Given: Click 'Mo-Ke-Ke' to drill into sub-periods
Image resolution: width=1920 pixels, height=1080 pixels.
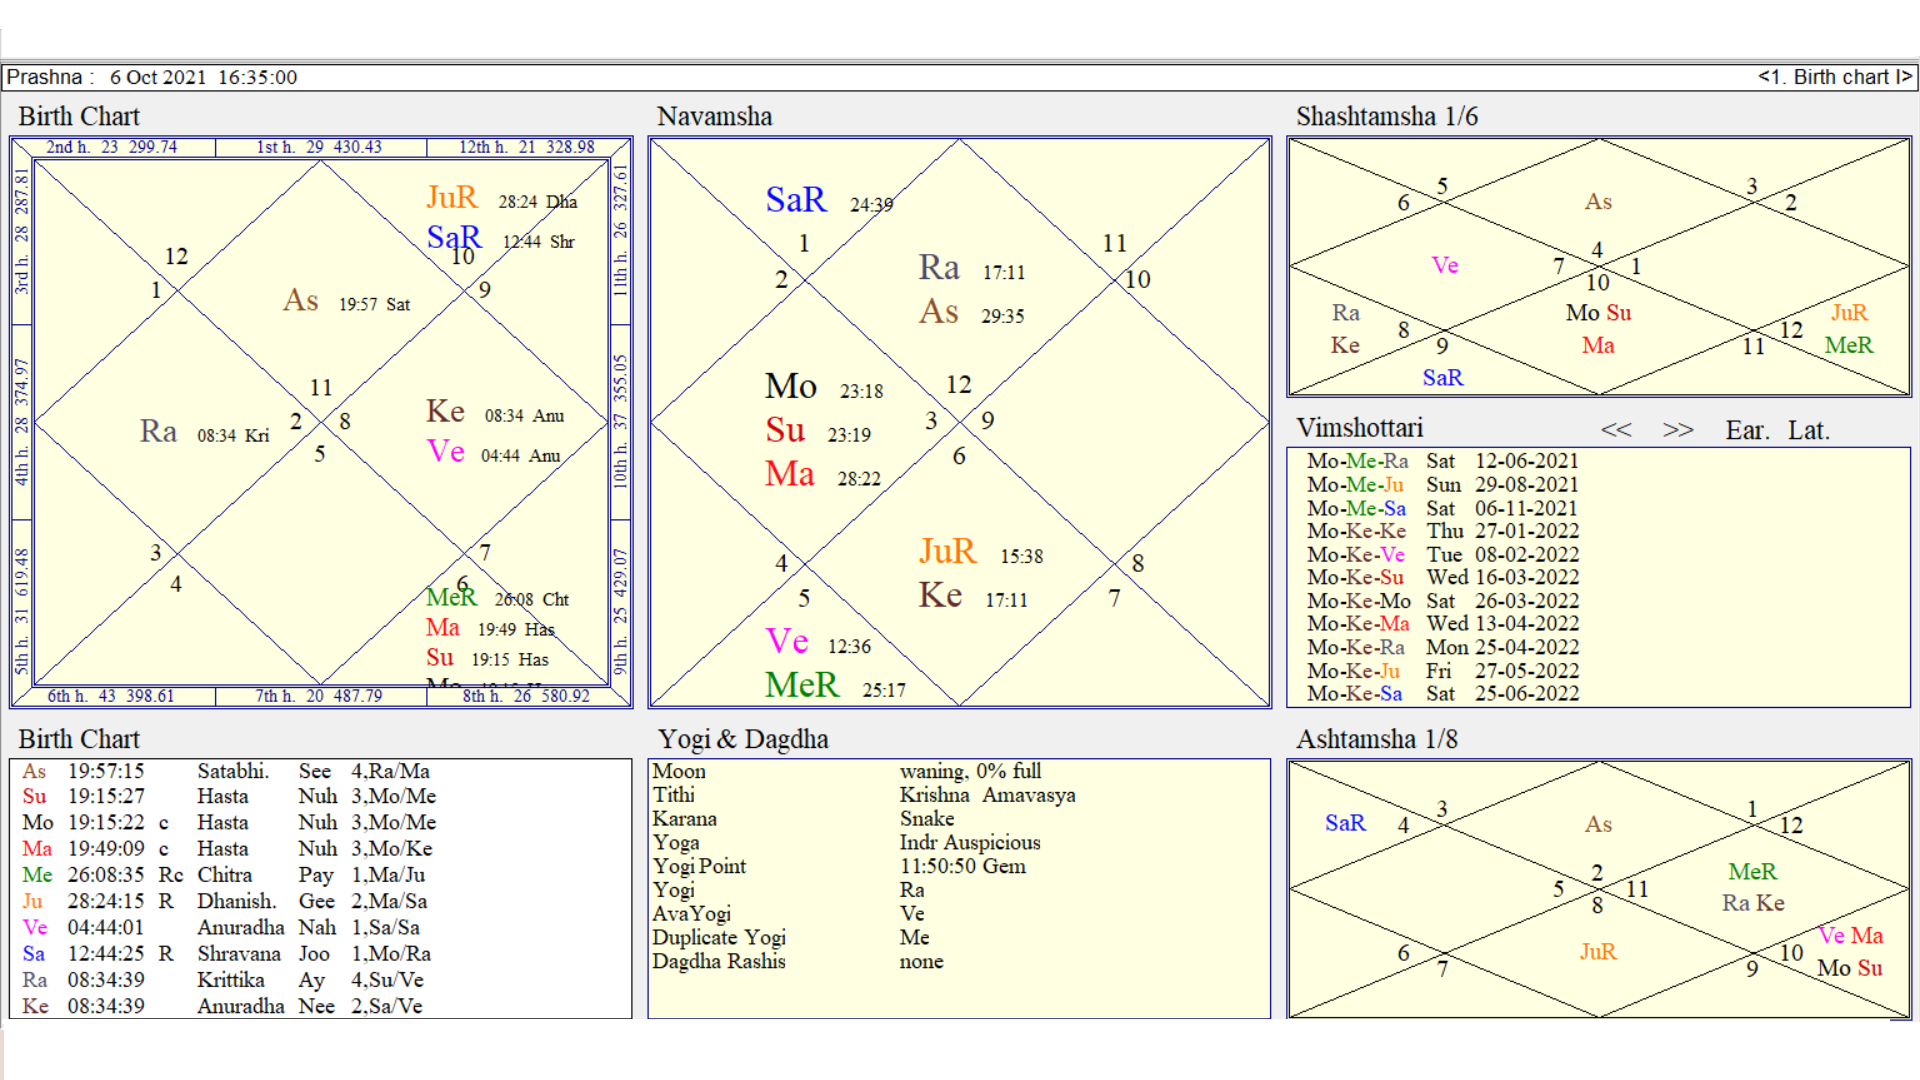Looking at the screenshot, I should [1359, 531].
